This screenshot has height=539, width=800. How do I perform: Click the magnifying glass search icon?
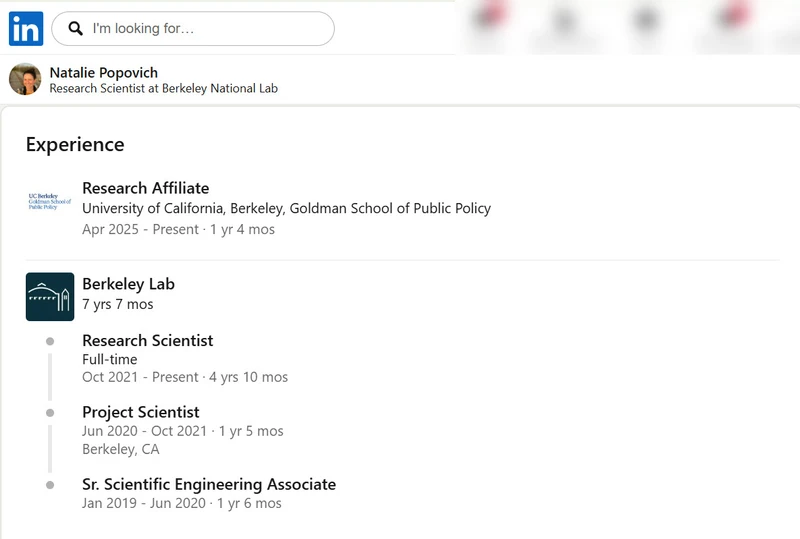76,29
